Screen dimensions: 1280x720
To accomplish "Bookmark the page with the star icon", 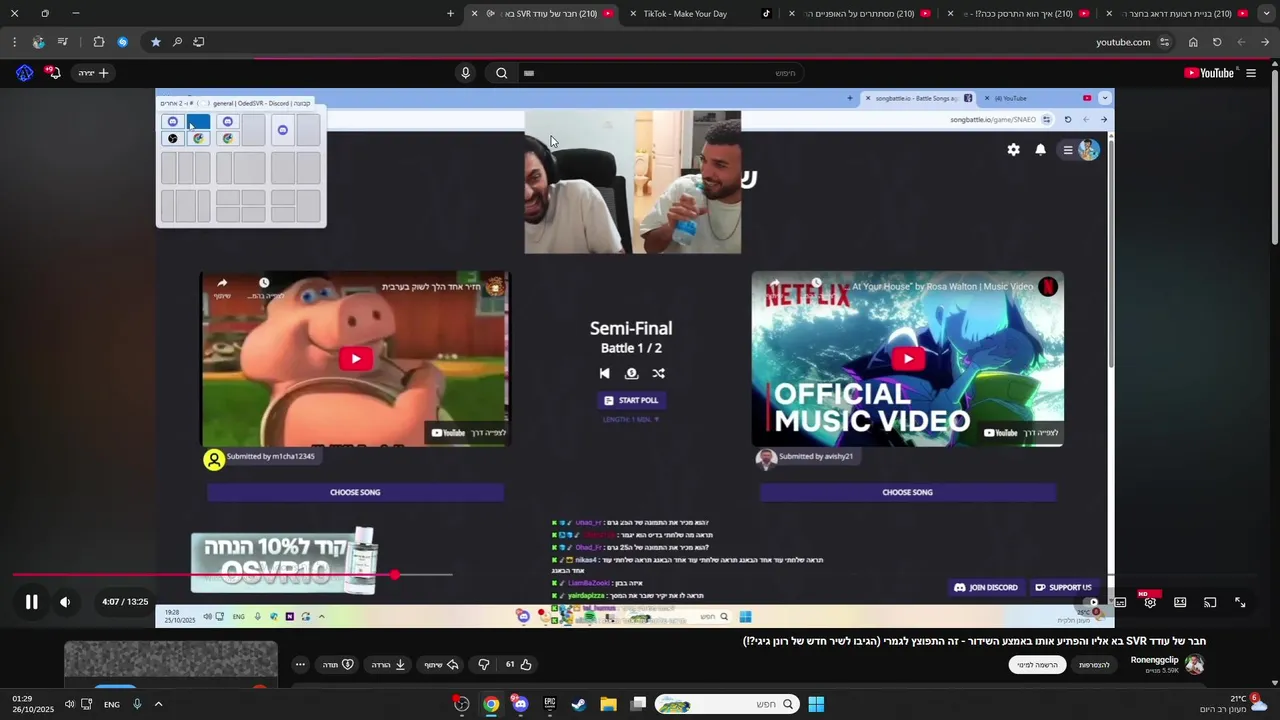I will tap(156, 42).
